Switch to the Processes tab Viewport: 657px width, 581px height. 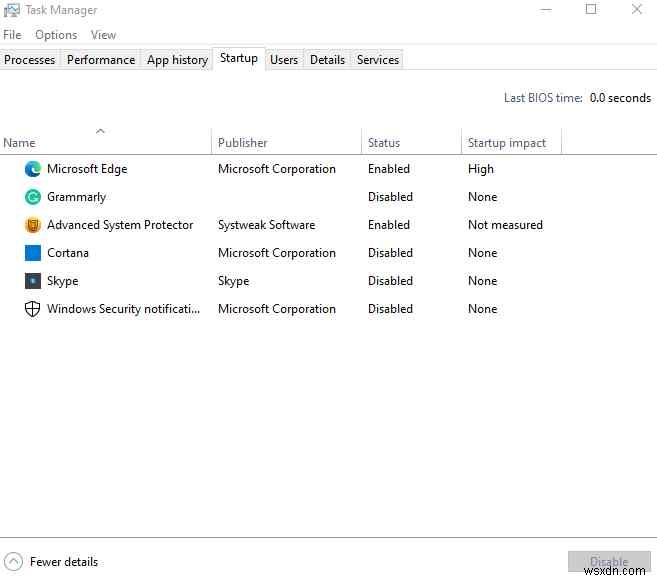[30, 60]
